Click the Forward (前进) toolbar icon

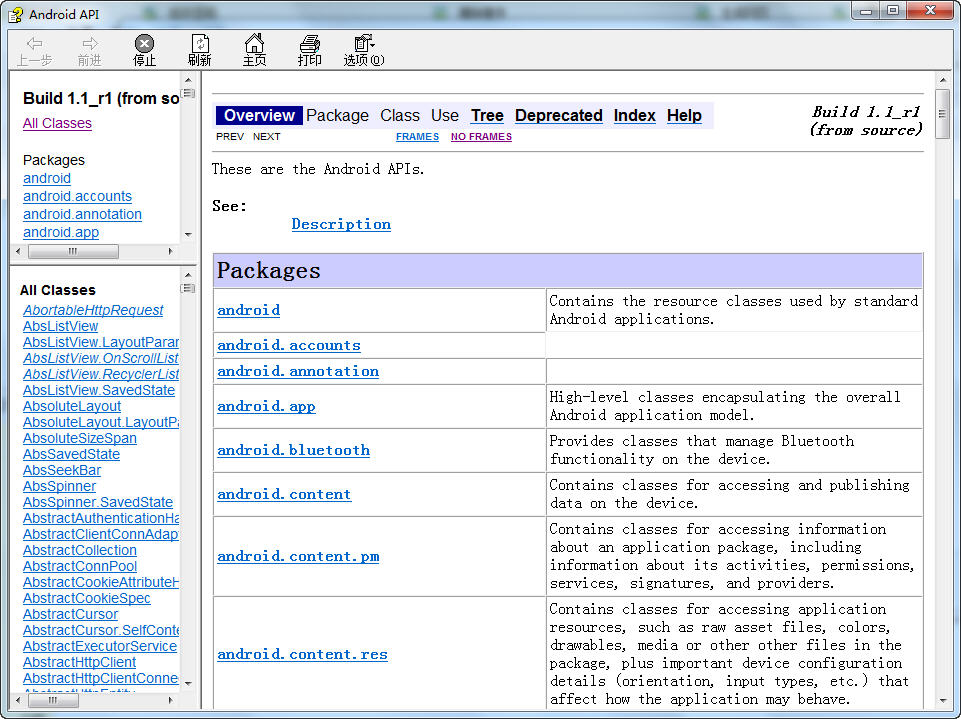point(89,50)
